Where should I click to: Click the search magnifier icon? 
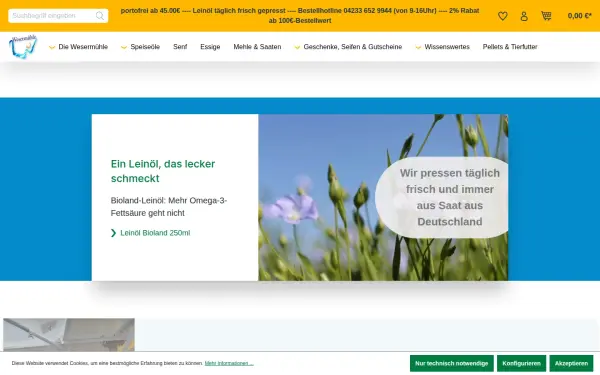(100, 16)
